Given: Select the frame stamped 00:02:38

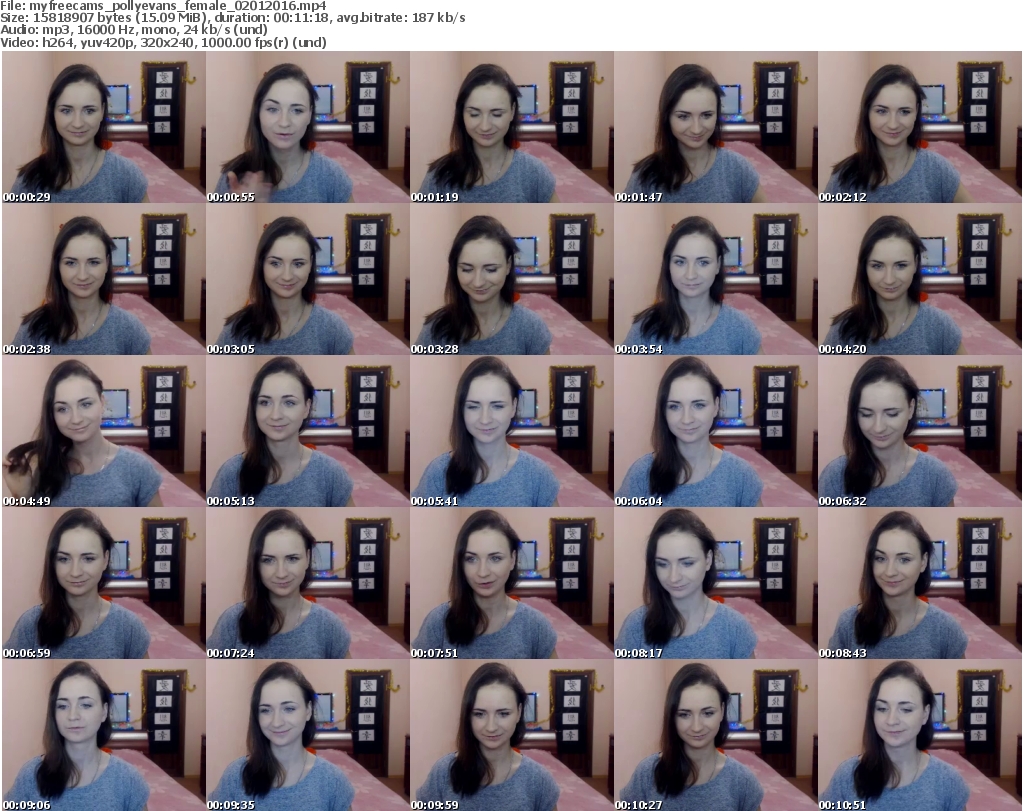Looking at the screenshot, I should [x=104, y=279].
